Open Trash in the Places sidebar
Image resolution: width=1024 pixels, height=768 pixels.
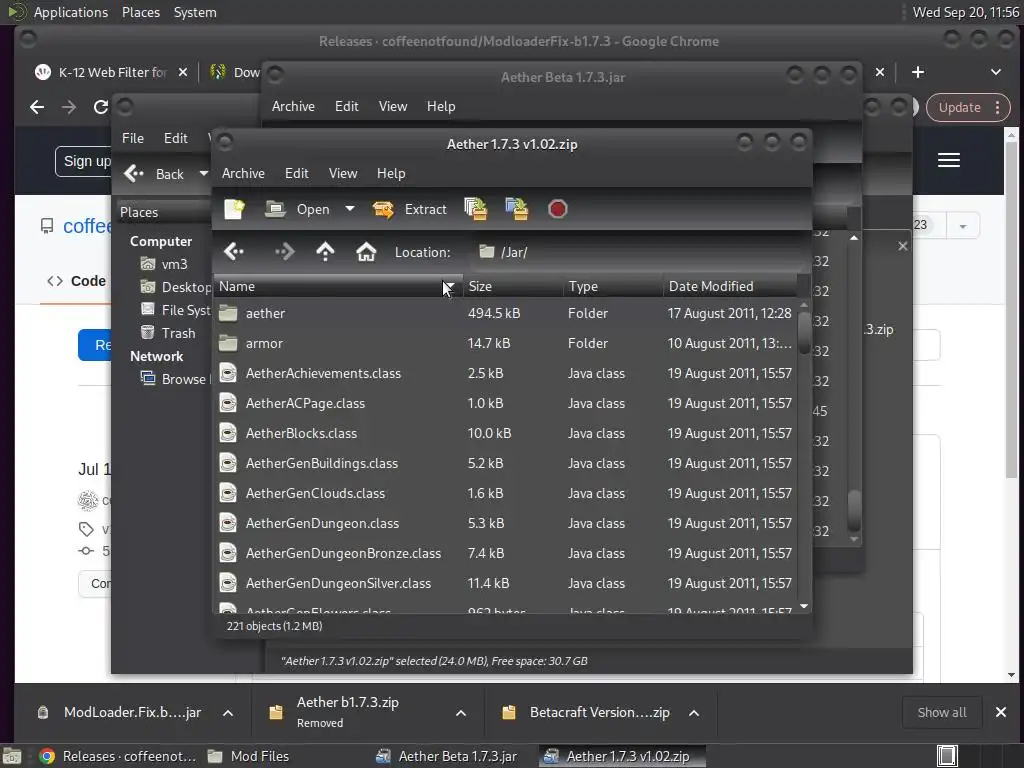click(x=168, y=333)
